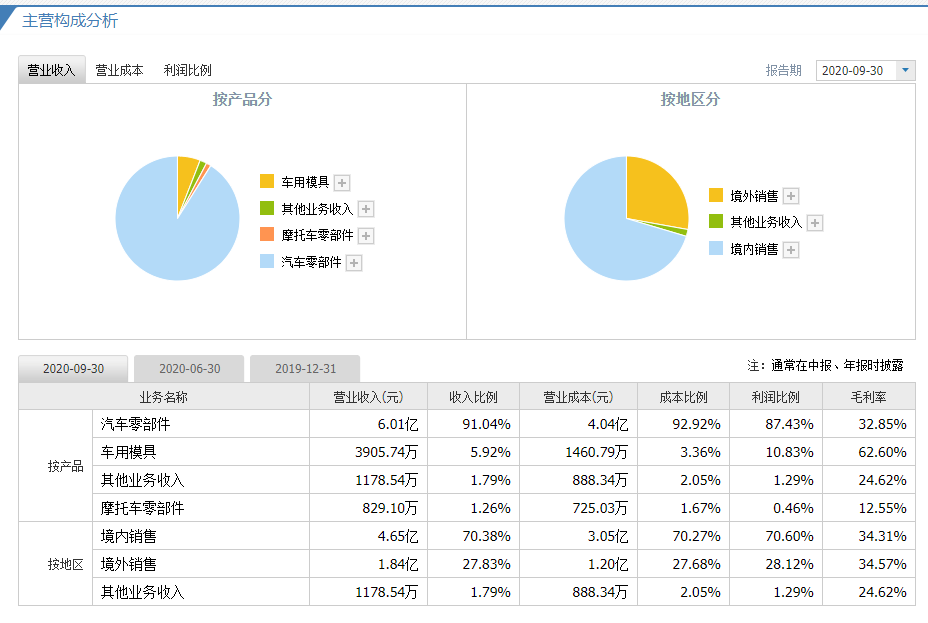Click the blue 境内销售 legend swatch

click(x=716, y=249)
